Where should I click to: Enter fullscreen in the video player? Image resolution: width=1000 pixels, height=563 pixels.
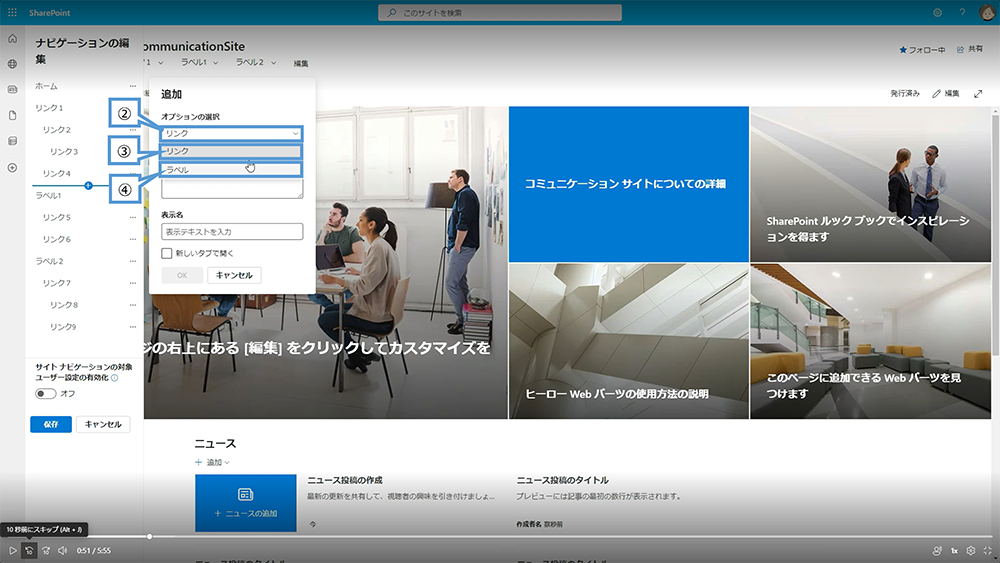(x=987, y=550)
